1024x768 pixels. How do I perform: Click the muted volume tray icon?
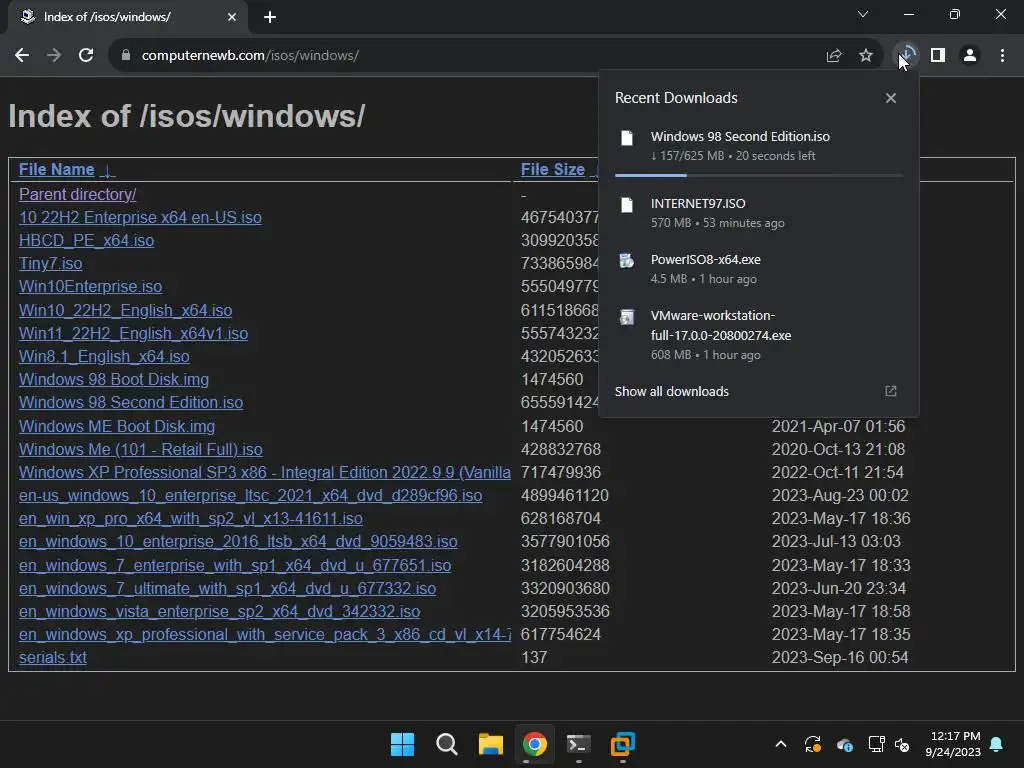[902, 744]
